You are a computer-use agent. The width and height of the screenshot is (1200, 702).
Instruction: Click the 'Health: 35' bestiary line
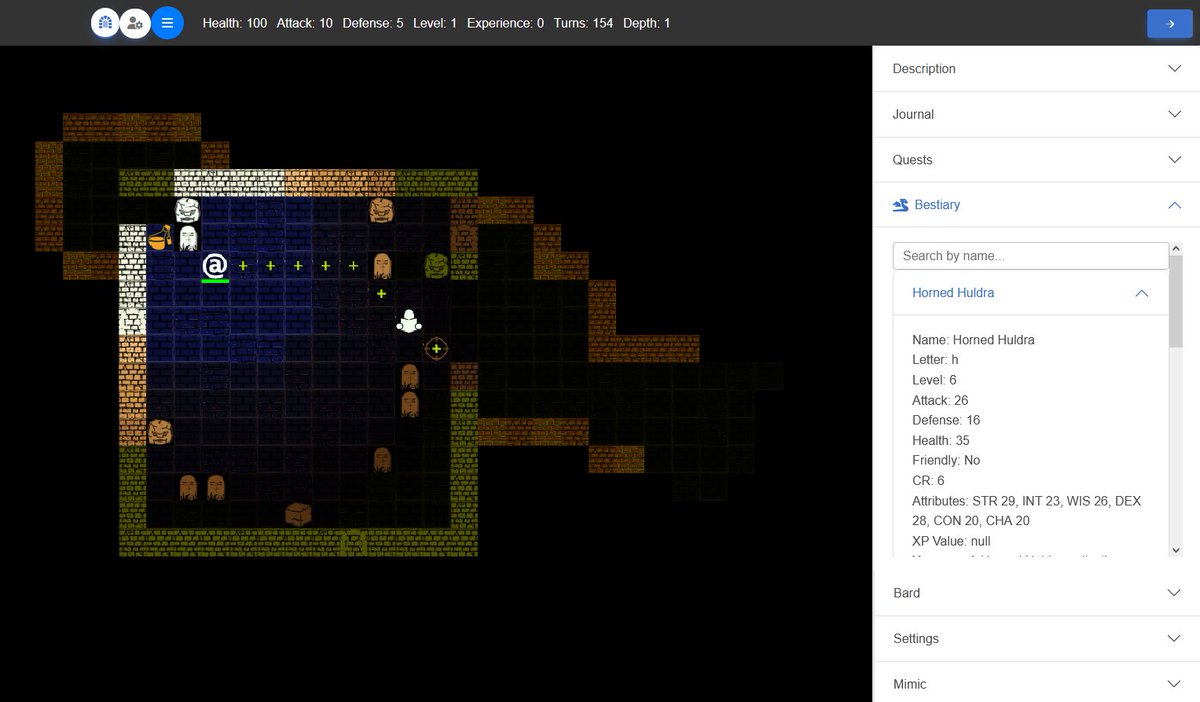[941, 440]
